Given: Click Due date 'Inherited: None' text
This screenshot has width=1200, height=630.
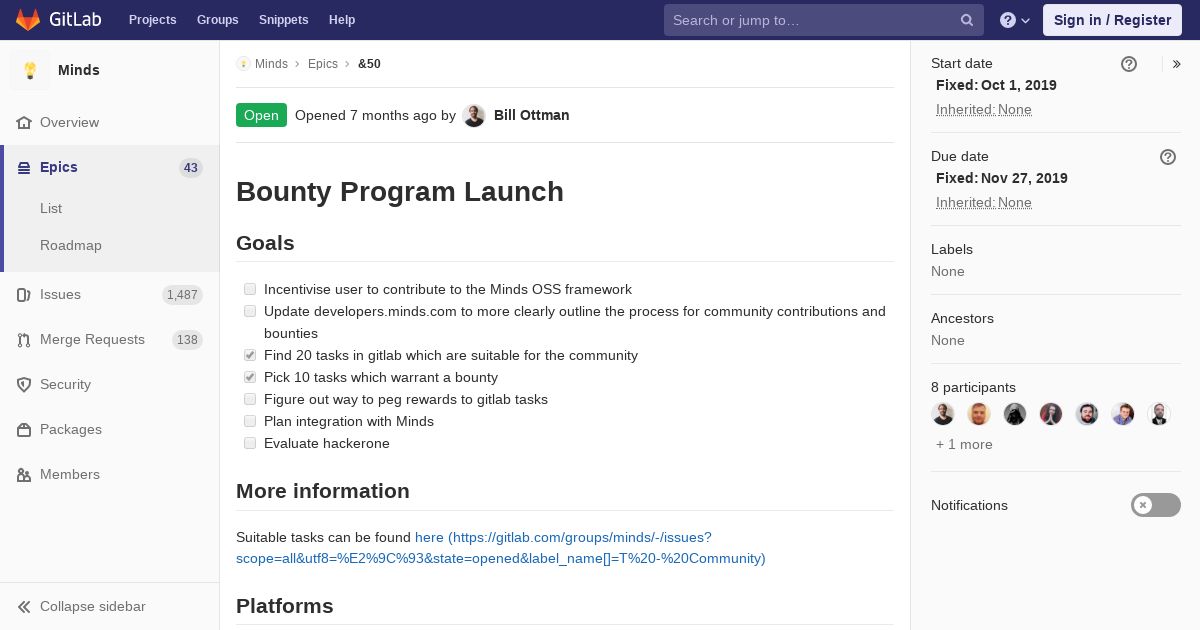Looking at the screenshot, I should pyautogui.click(x=984, y=203).
